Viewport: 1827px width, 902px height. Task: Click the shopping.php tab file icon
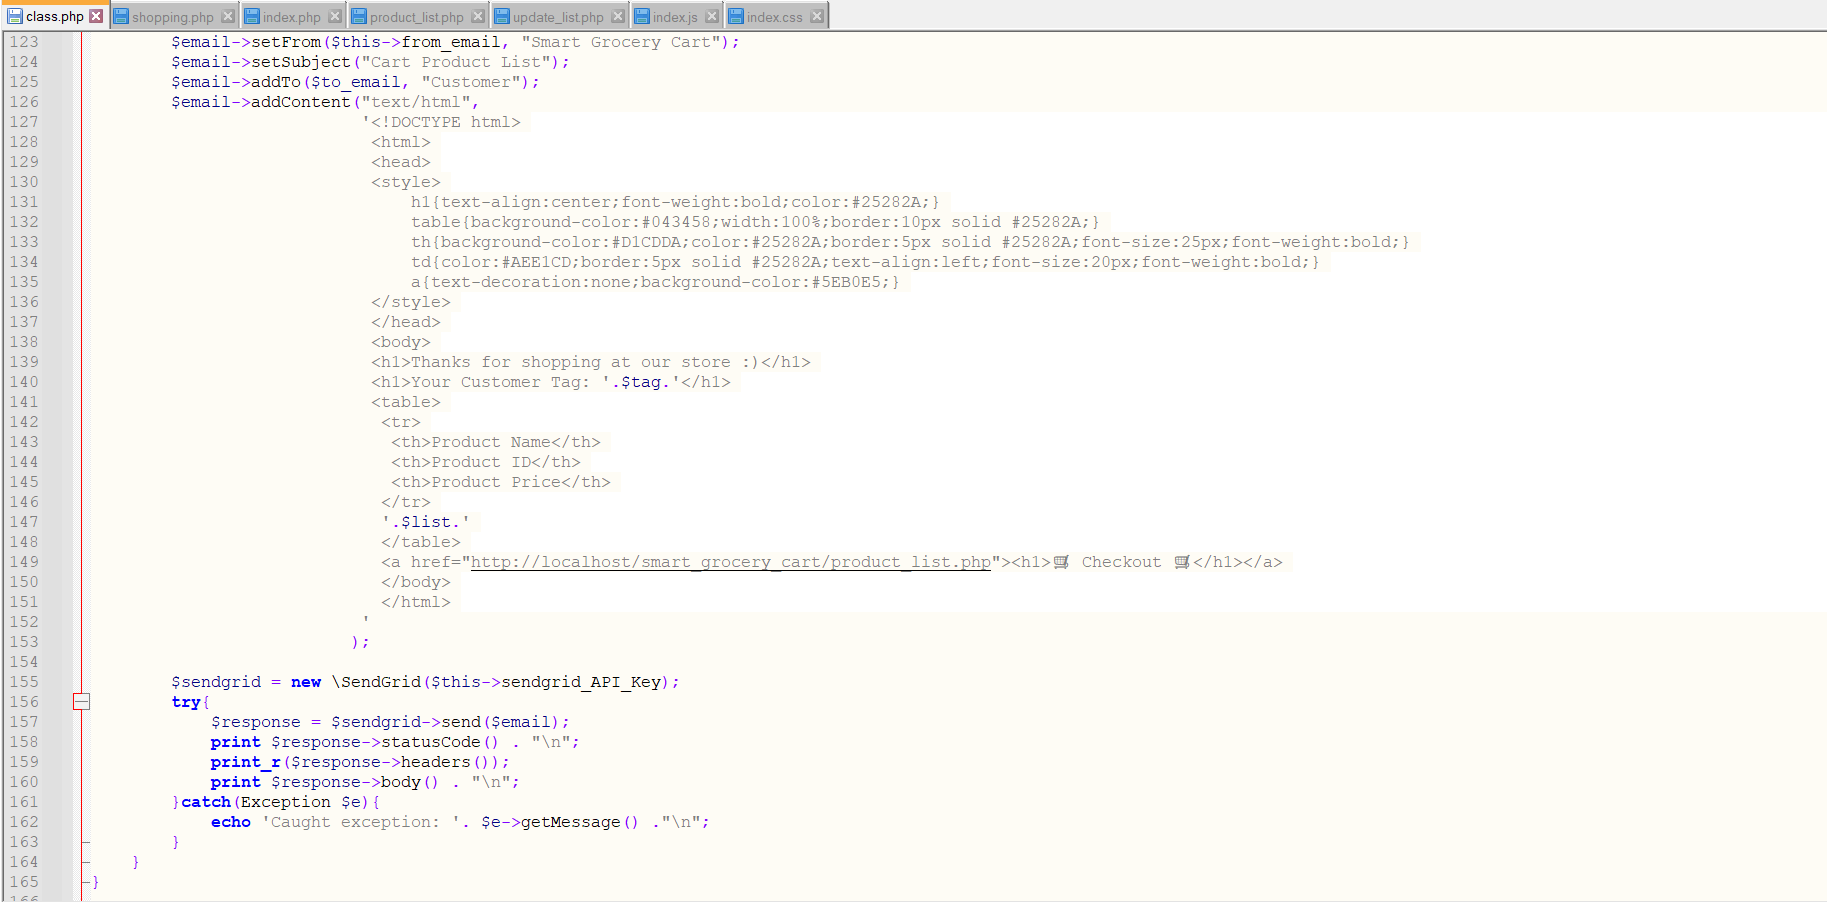122,15
